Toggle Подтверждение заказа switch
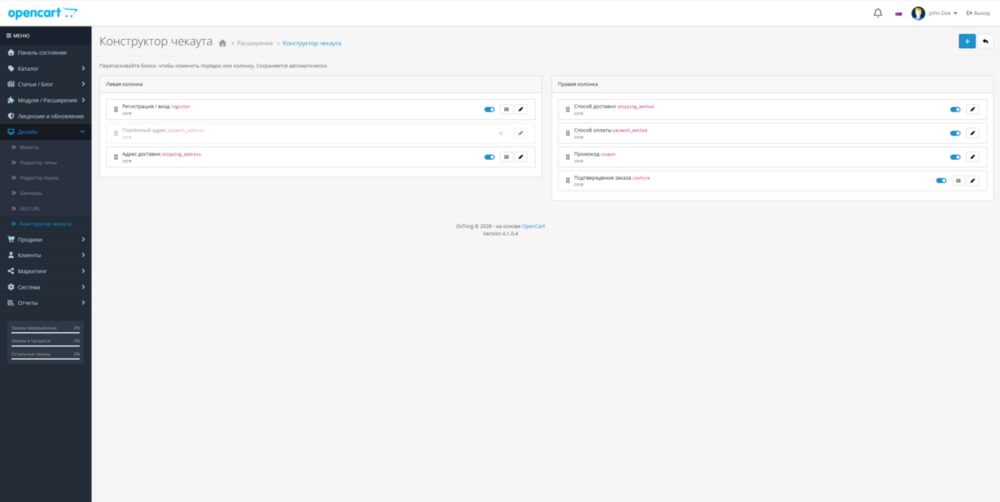 (941, 181)
